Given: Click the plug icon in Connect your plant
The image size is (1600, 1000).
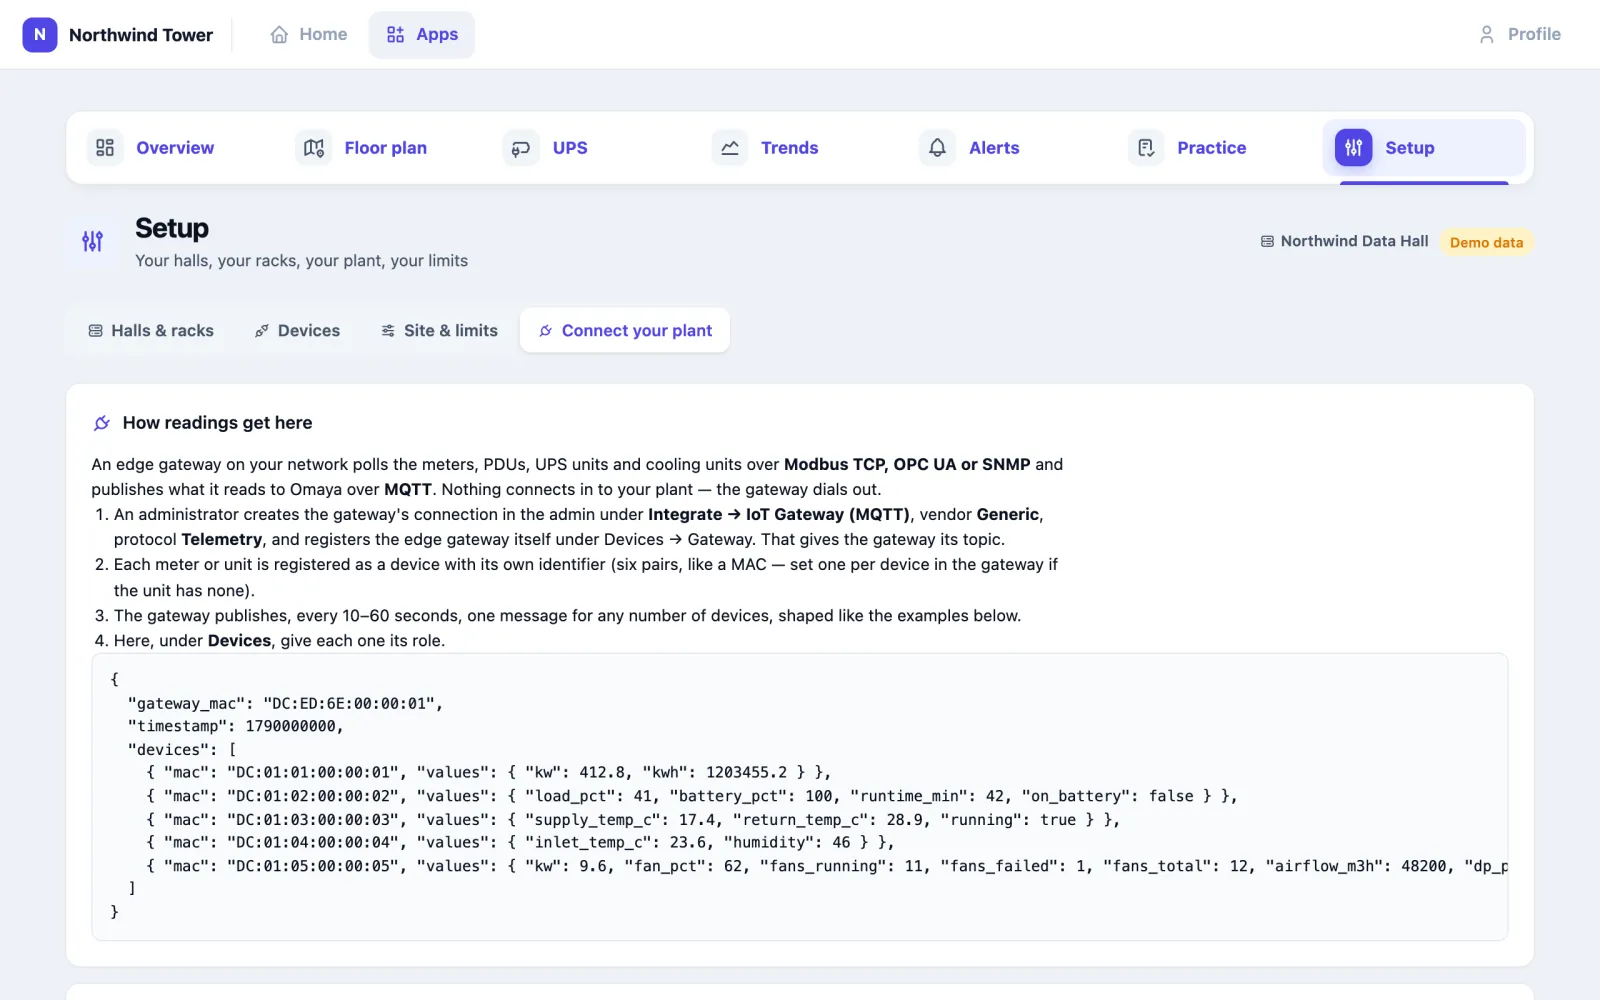Looking at the screenshot, I should (546, 331).
